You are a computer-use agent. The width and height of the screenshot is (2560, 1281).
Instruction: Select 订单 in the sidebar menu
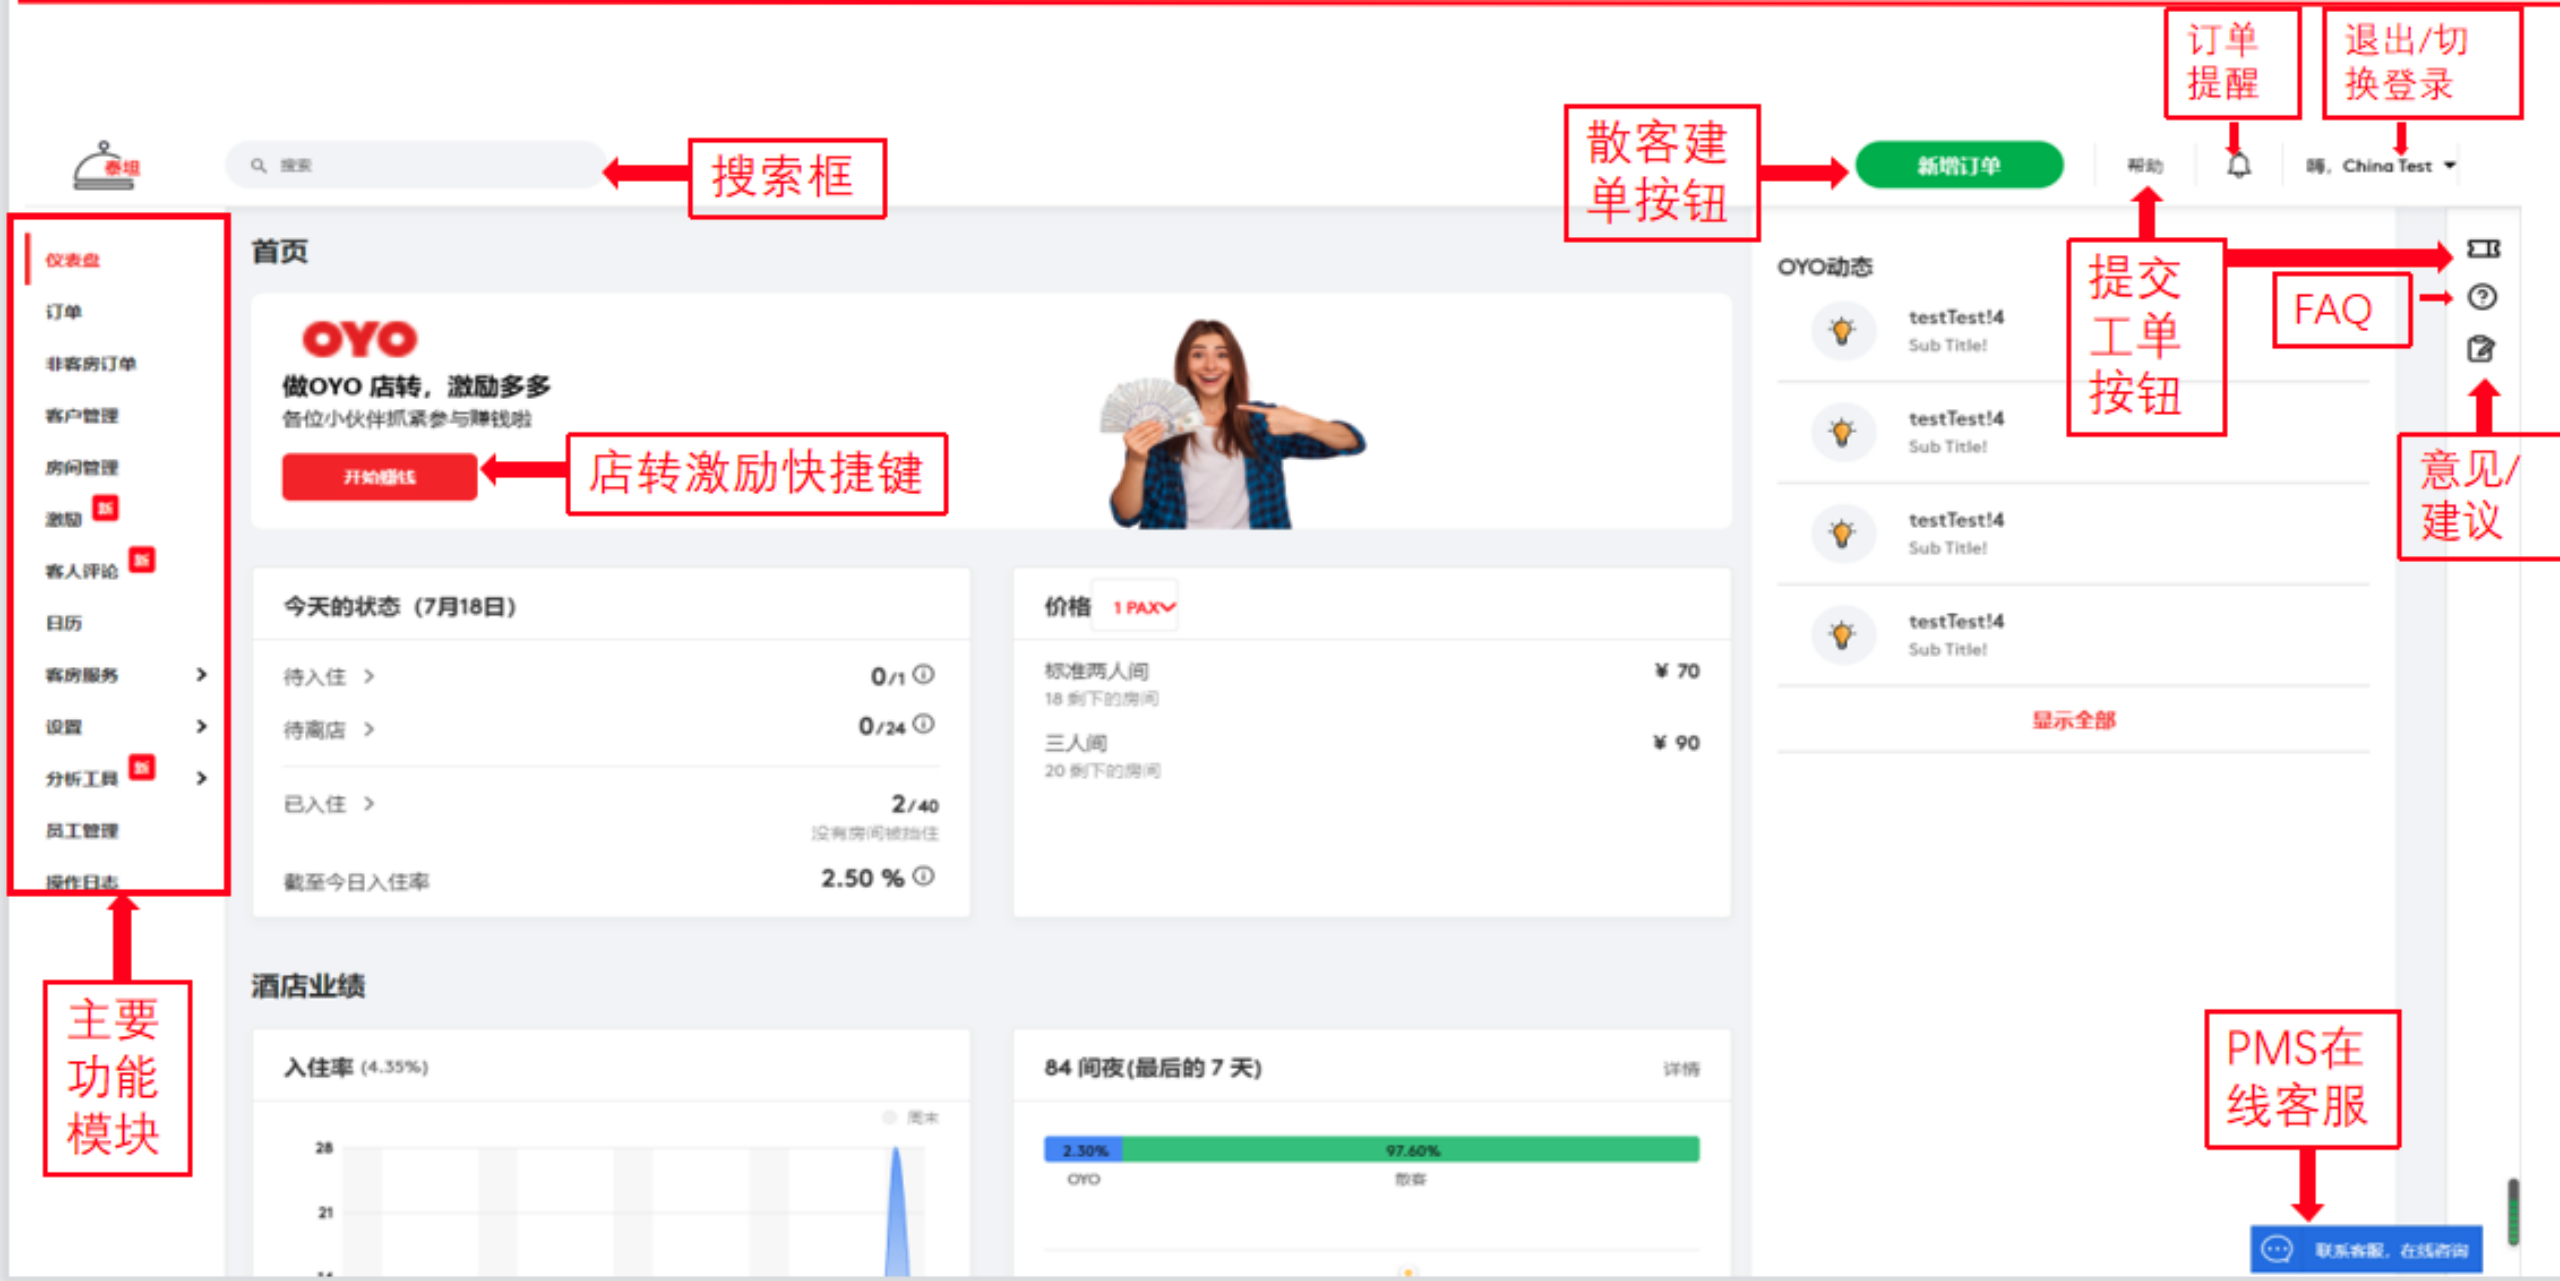(x=63, y=312)
